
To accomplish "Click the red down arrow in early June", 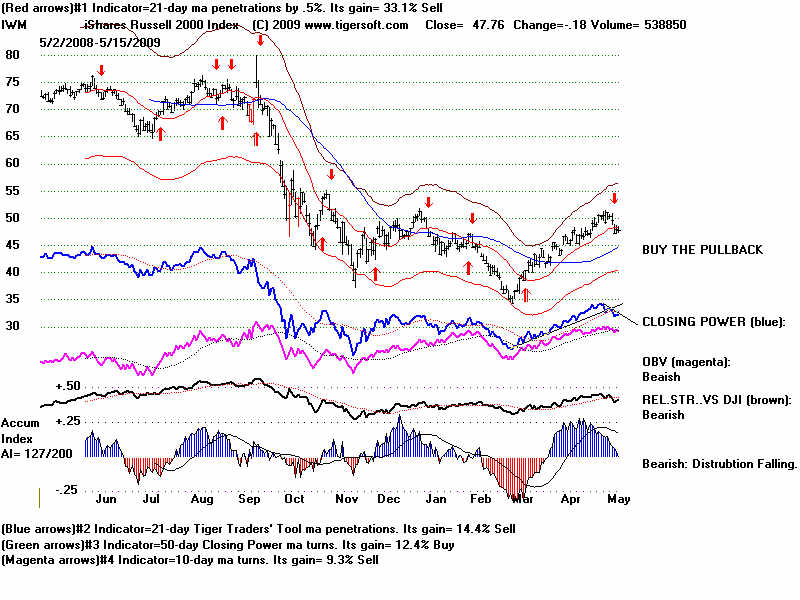I will click(100, 70).
